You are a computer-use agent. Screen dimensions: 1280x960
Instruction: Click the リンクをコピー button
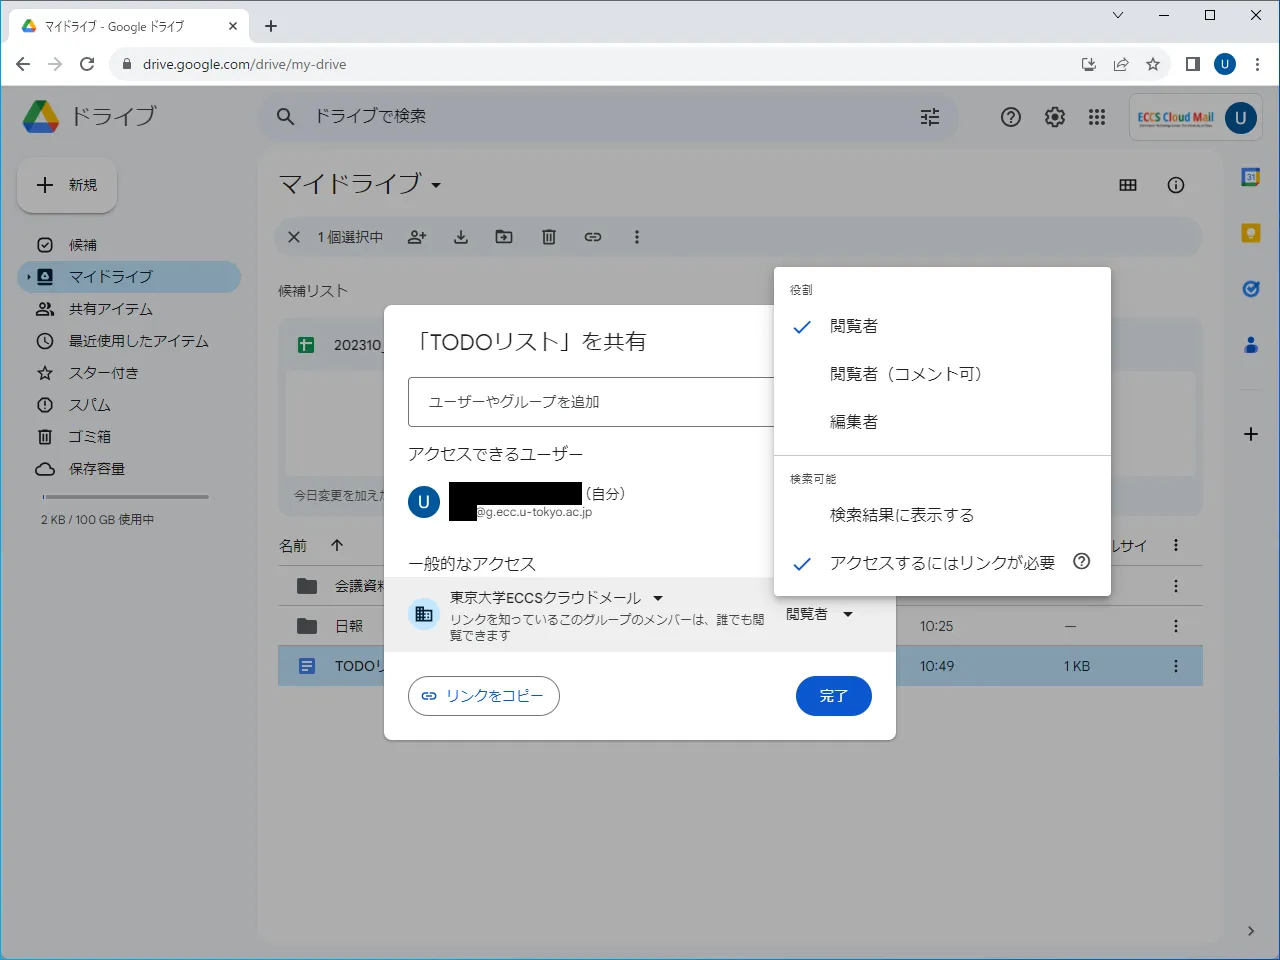tap(484, 696)
